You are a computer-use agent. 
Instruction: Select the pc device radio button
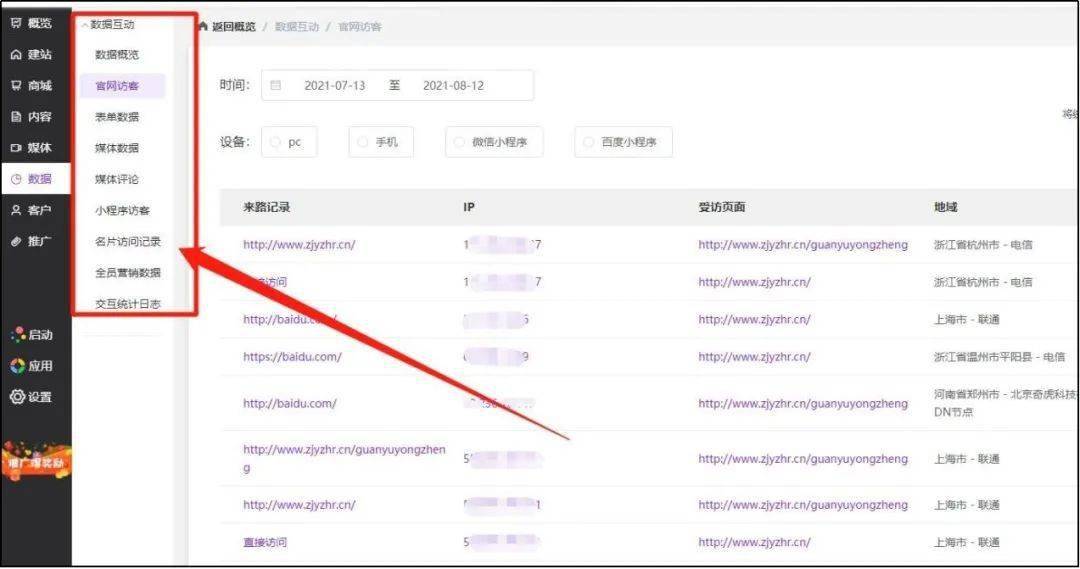coord(276,142)
